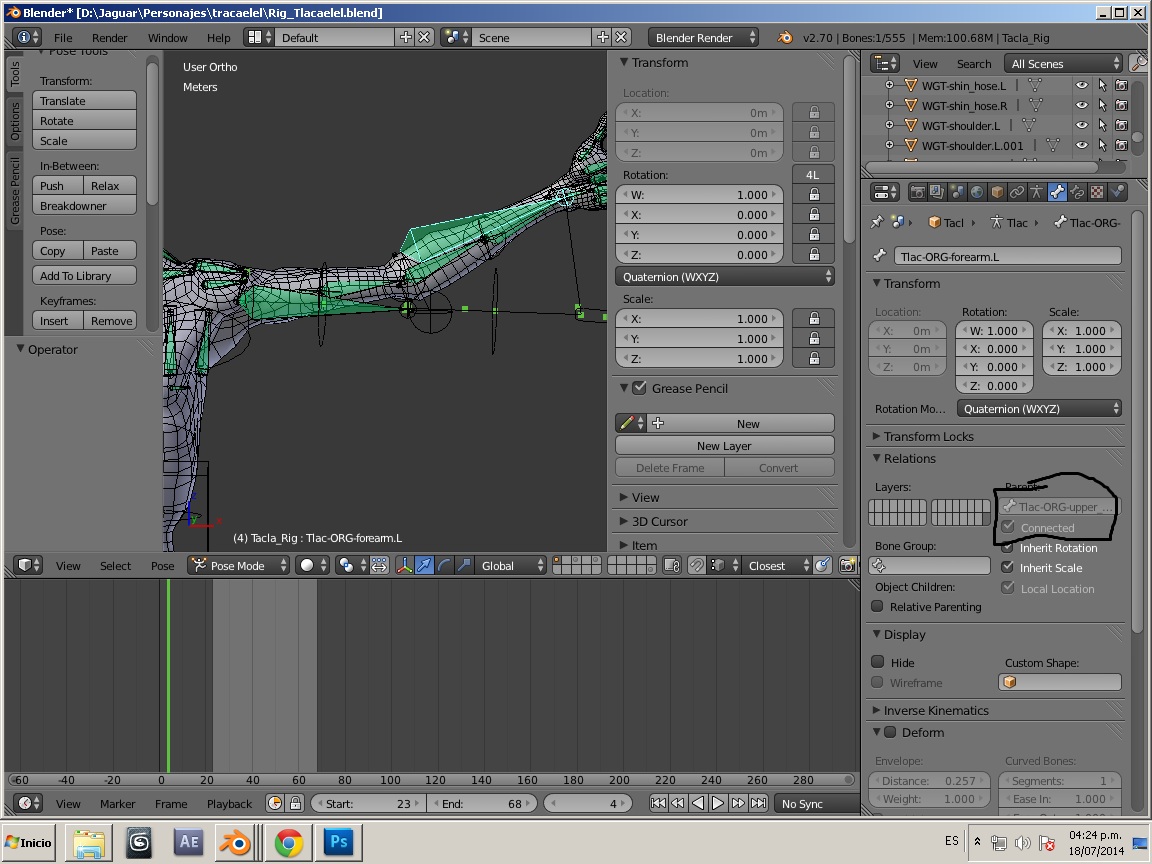The width and height of the screenshot is (1152, 864).
Task: Uncheck the Inherit Rotation checkbox
Action: 1007,548
